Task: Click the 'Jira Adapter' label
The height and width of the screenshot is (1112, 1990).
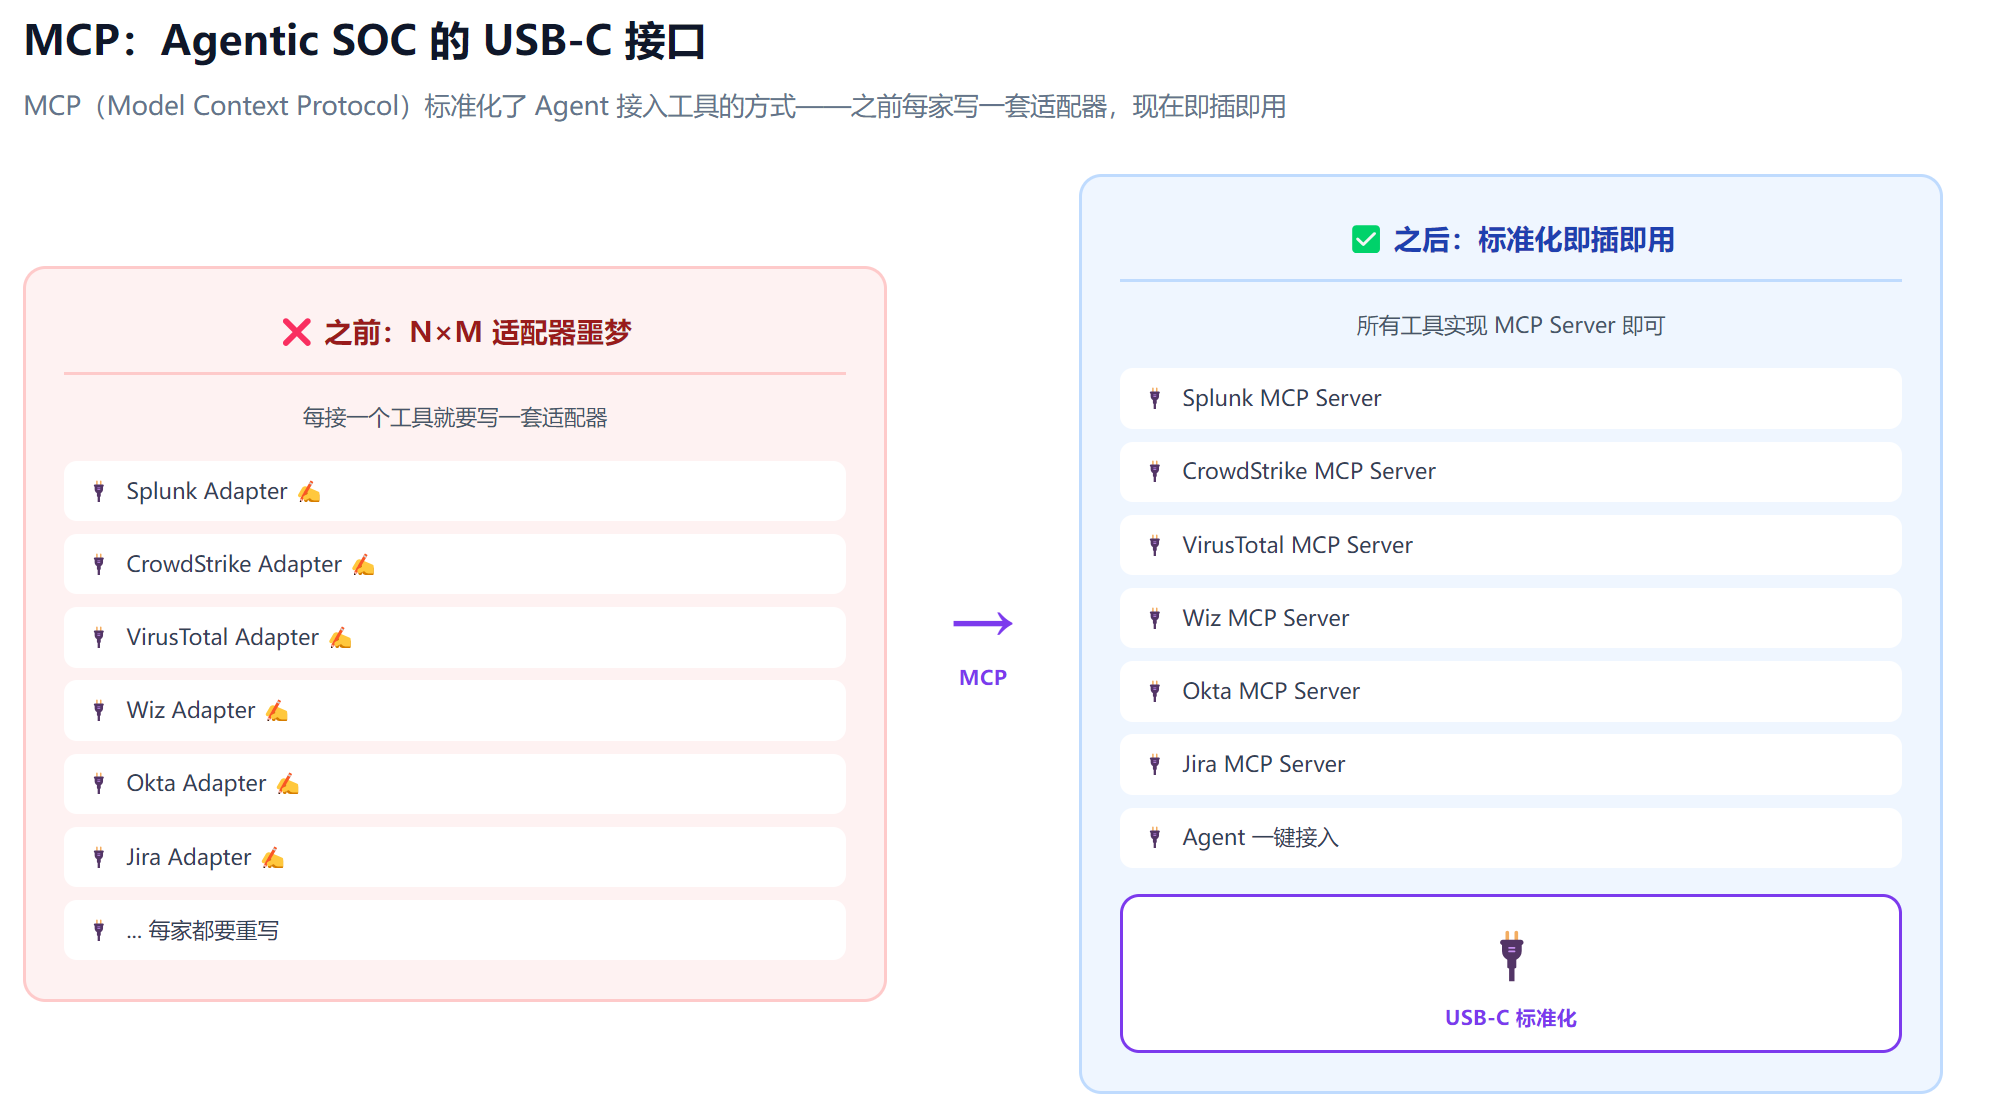Action: [189, 857]
